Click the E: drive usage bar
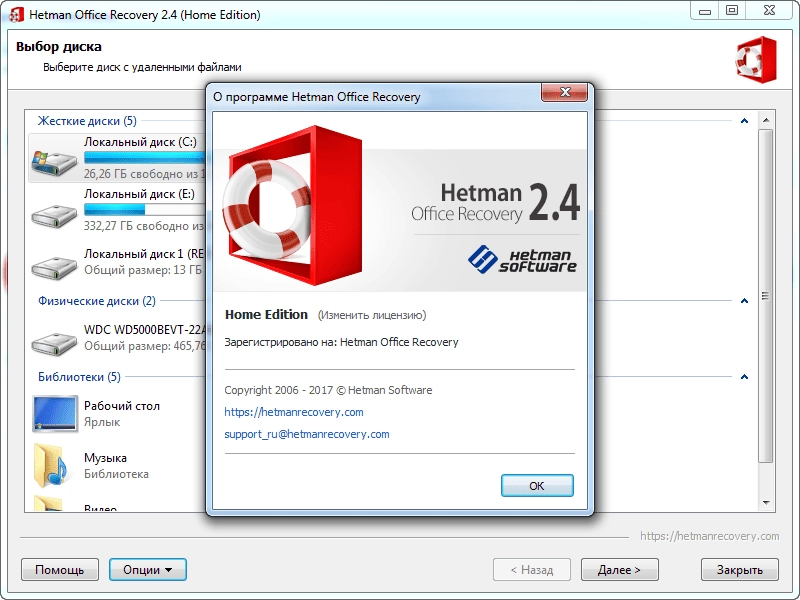Image resolution: width=800 pixels, height=600 pixels. pyautogui.click(x=145, y=209)
